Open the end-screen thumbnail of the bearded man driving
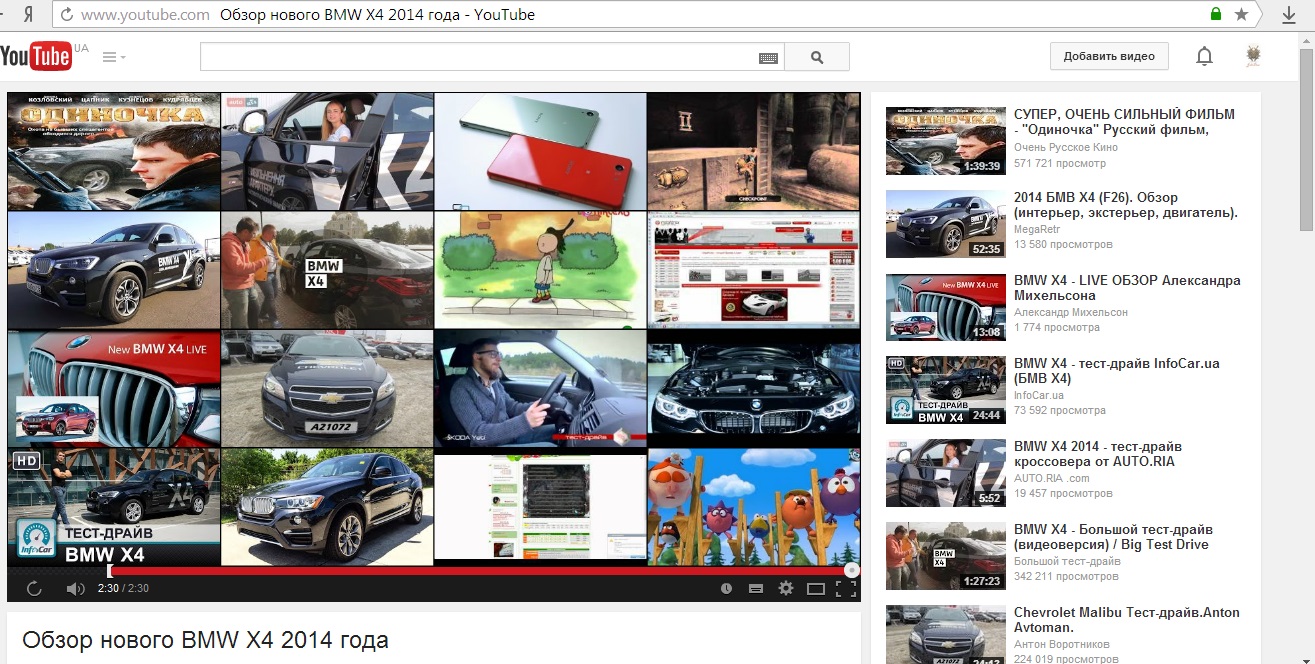The image size is (1315, 664). pyautogui.click(x=540, y=388)
